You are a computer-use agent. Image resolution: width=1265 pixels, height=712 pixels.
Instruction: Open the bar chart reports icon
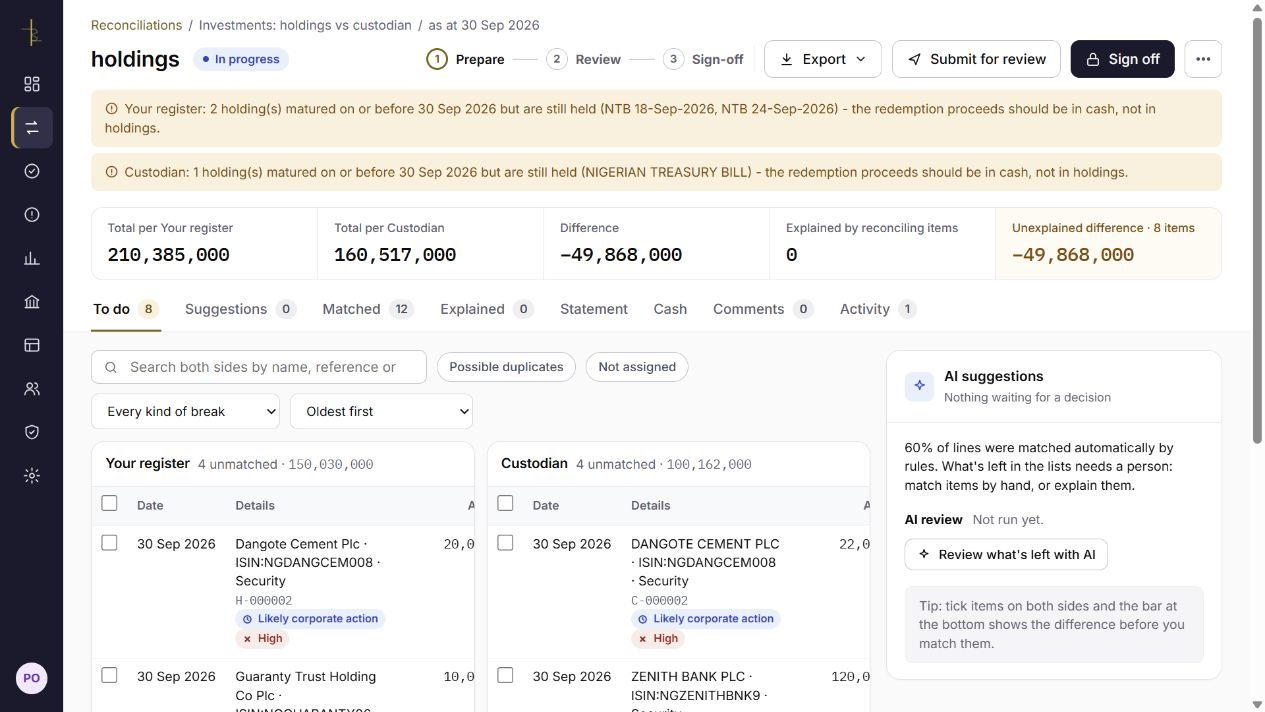[x=32, y=258]
